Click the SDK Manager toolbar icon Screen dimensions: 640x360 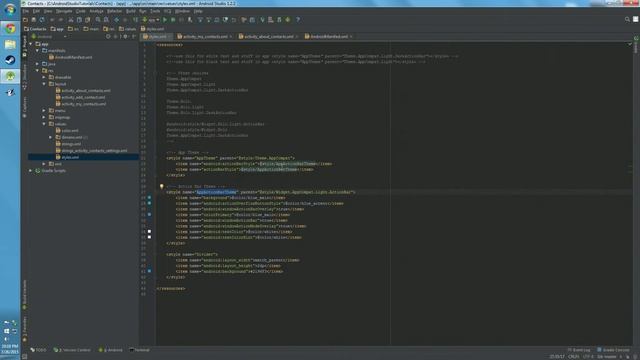pos(279,20)
